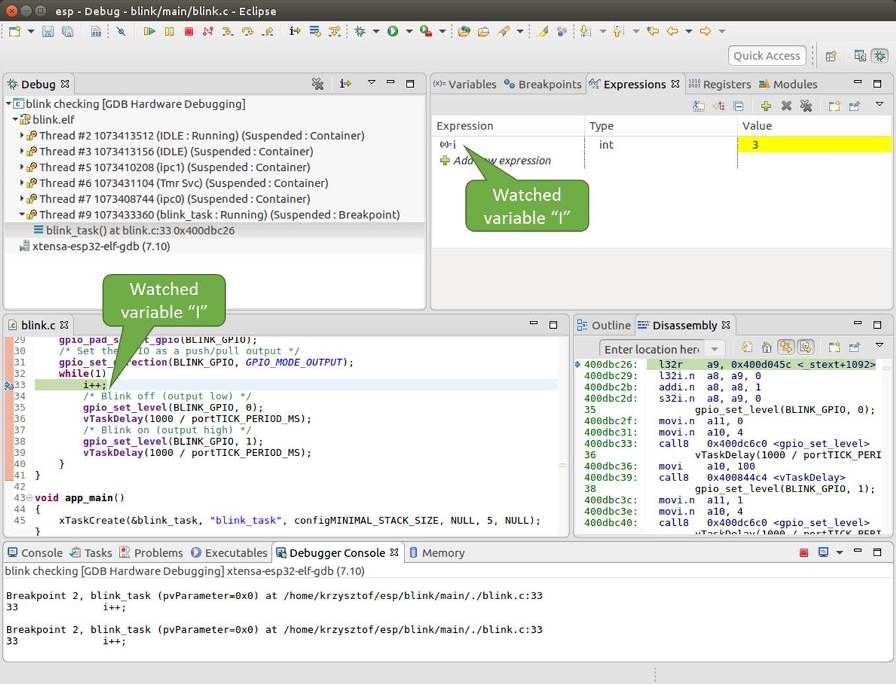Resume program execution with the green Resume icon
Screen dimensions: 896x684
[149, 31]
